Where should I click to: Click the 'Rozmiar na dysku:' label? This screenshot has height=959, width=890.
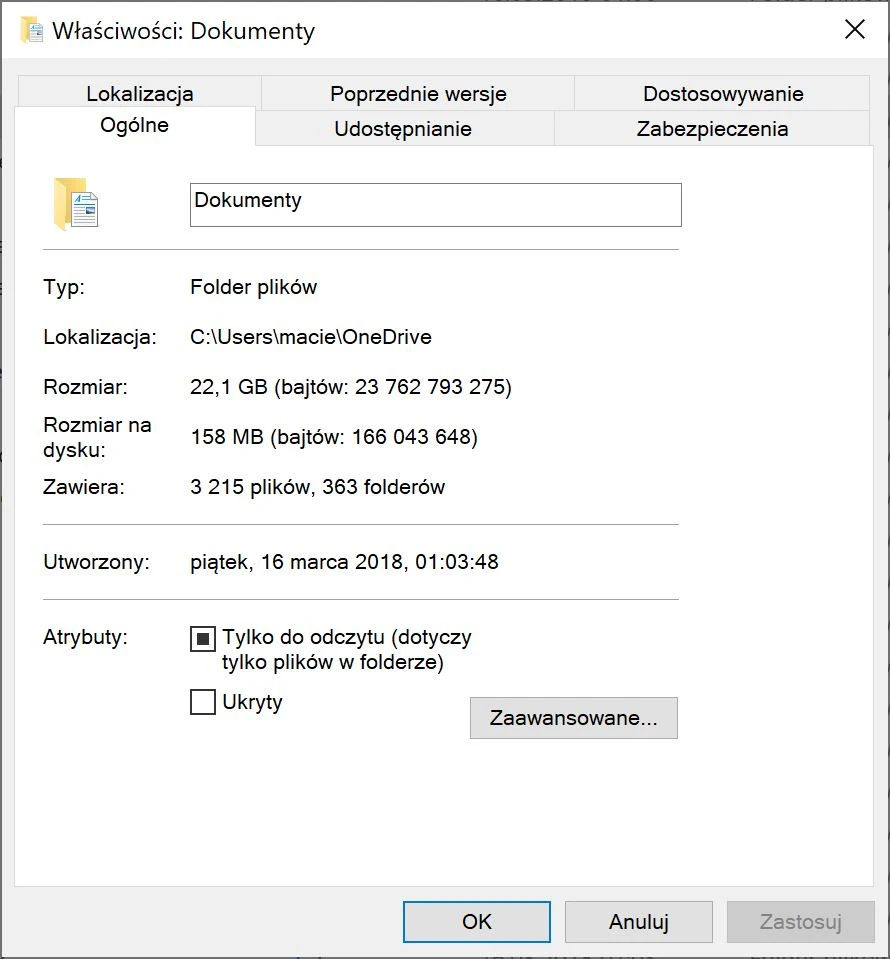click(x=97, y=437)
